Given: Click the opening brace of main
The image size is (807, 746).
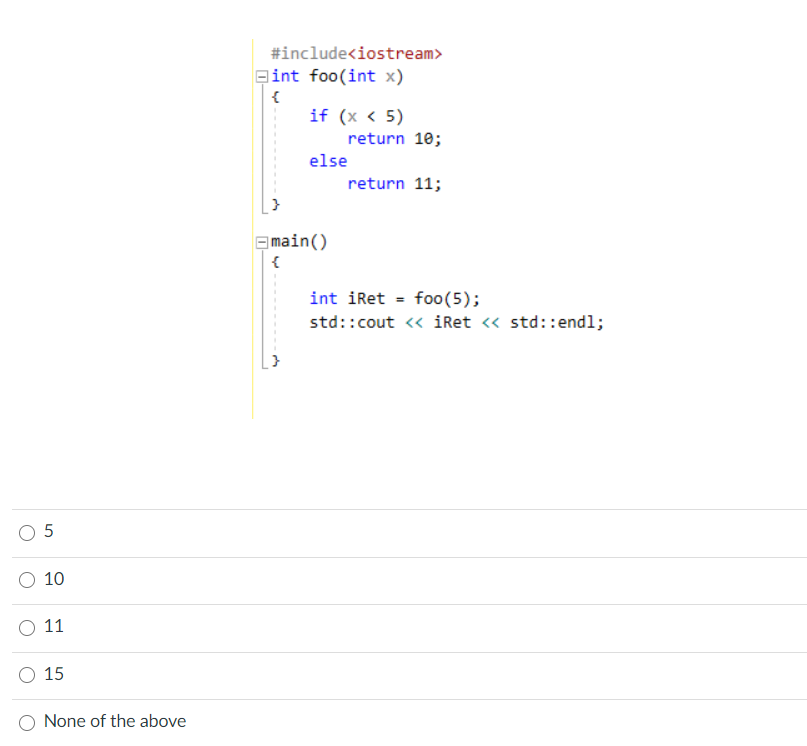Looking at the screenshot, I should (275, 261).
